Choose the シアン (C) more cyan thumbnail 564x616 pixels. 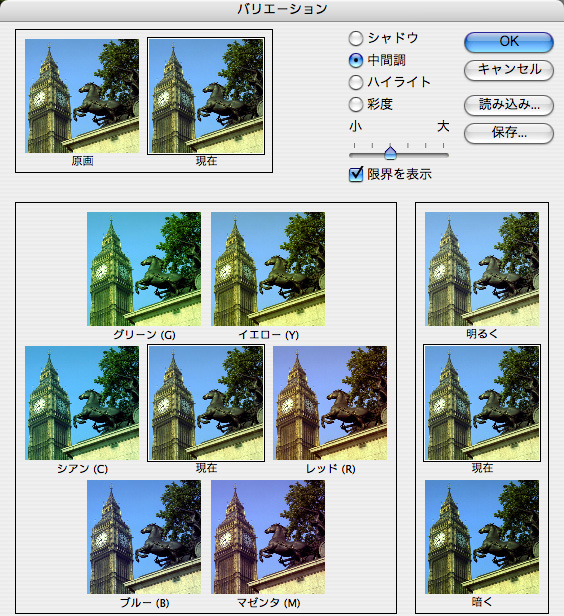[x=82, y=403]
